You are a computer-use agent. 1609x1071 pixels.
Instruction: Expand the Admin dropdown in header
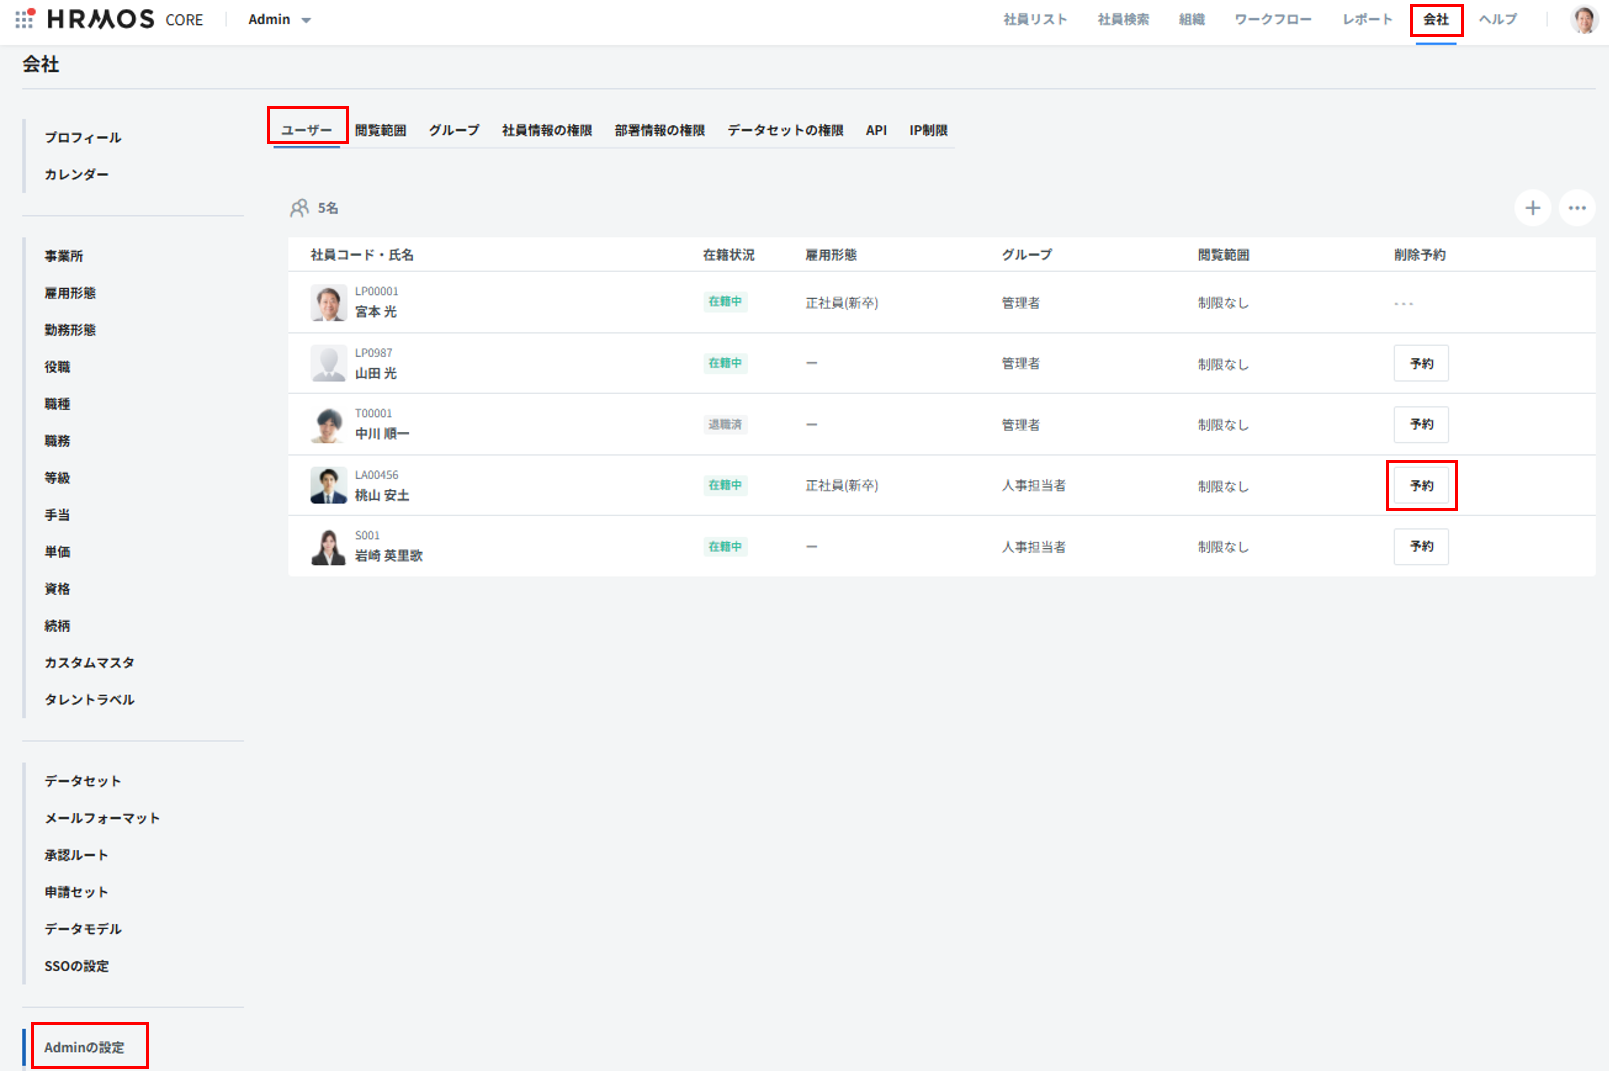click(x=280, y=20)
